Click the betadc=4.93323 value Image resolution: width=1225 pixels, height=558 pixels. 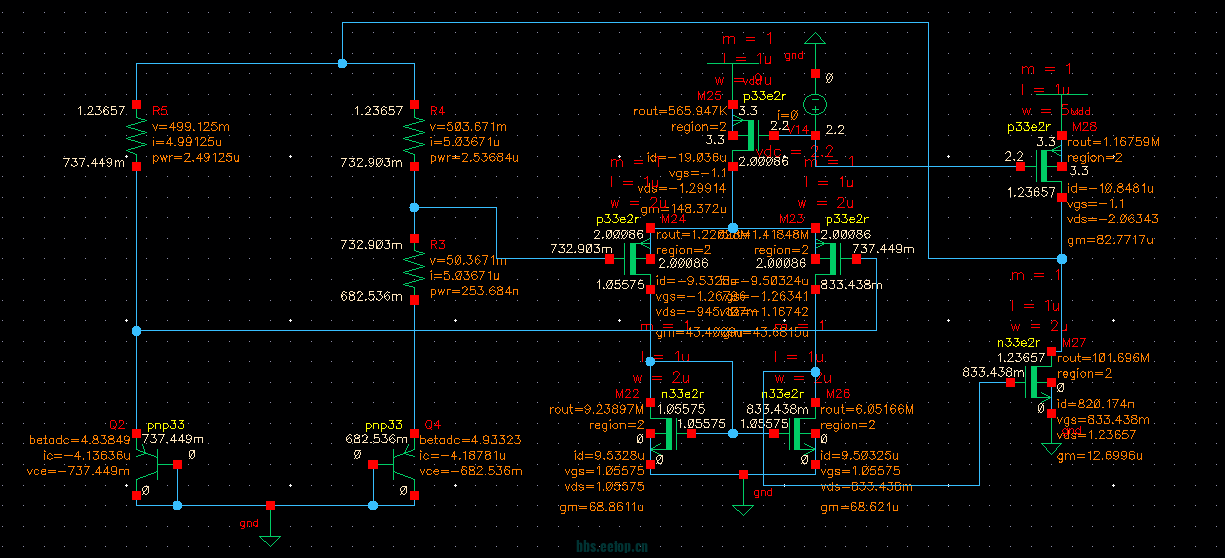coord(470,440)
